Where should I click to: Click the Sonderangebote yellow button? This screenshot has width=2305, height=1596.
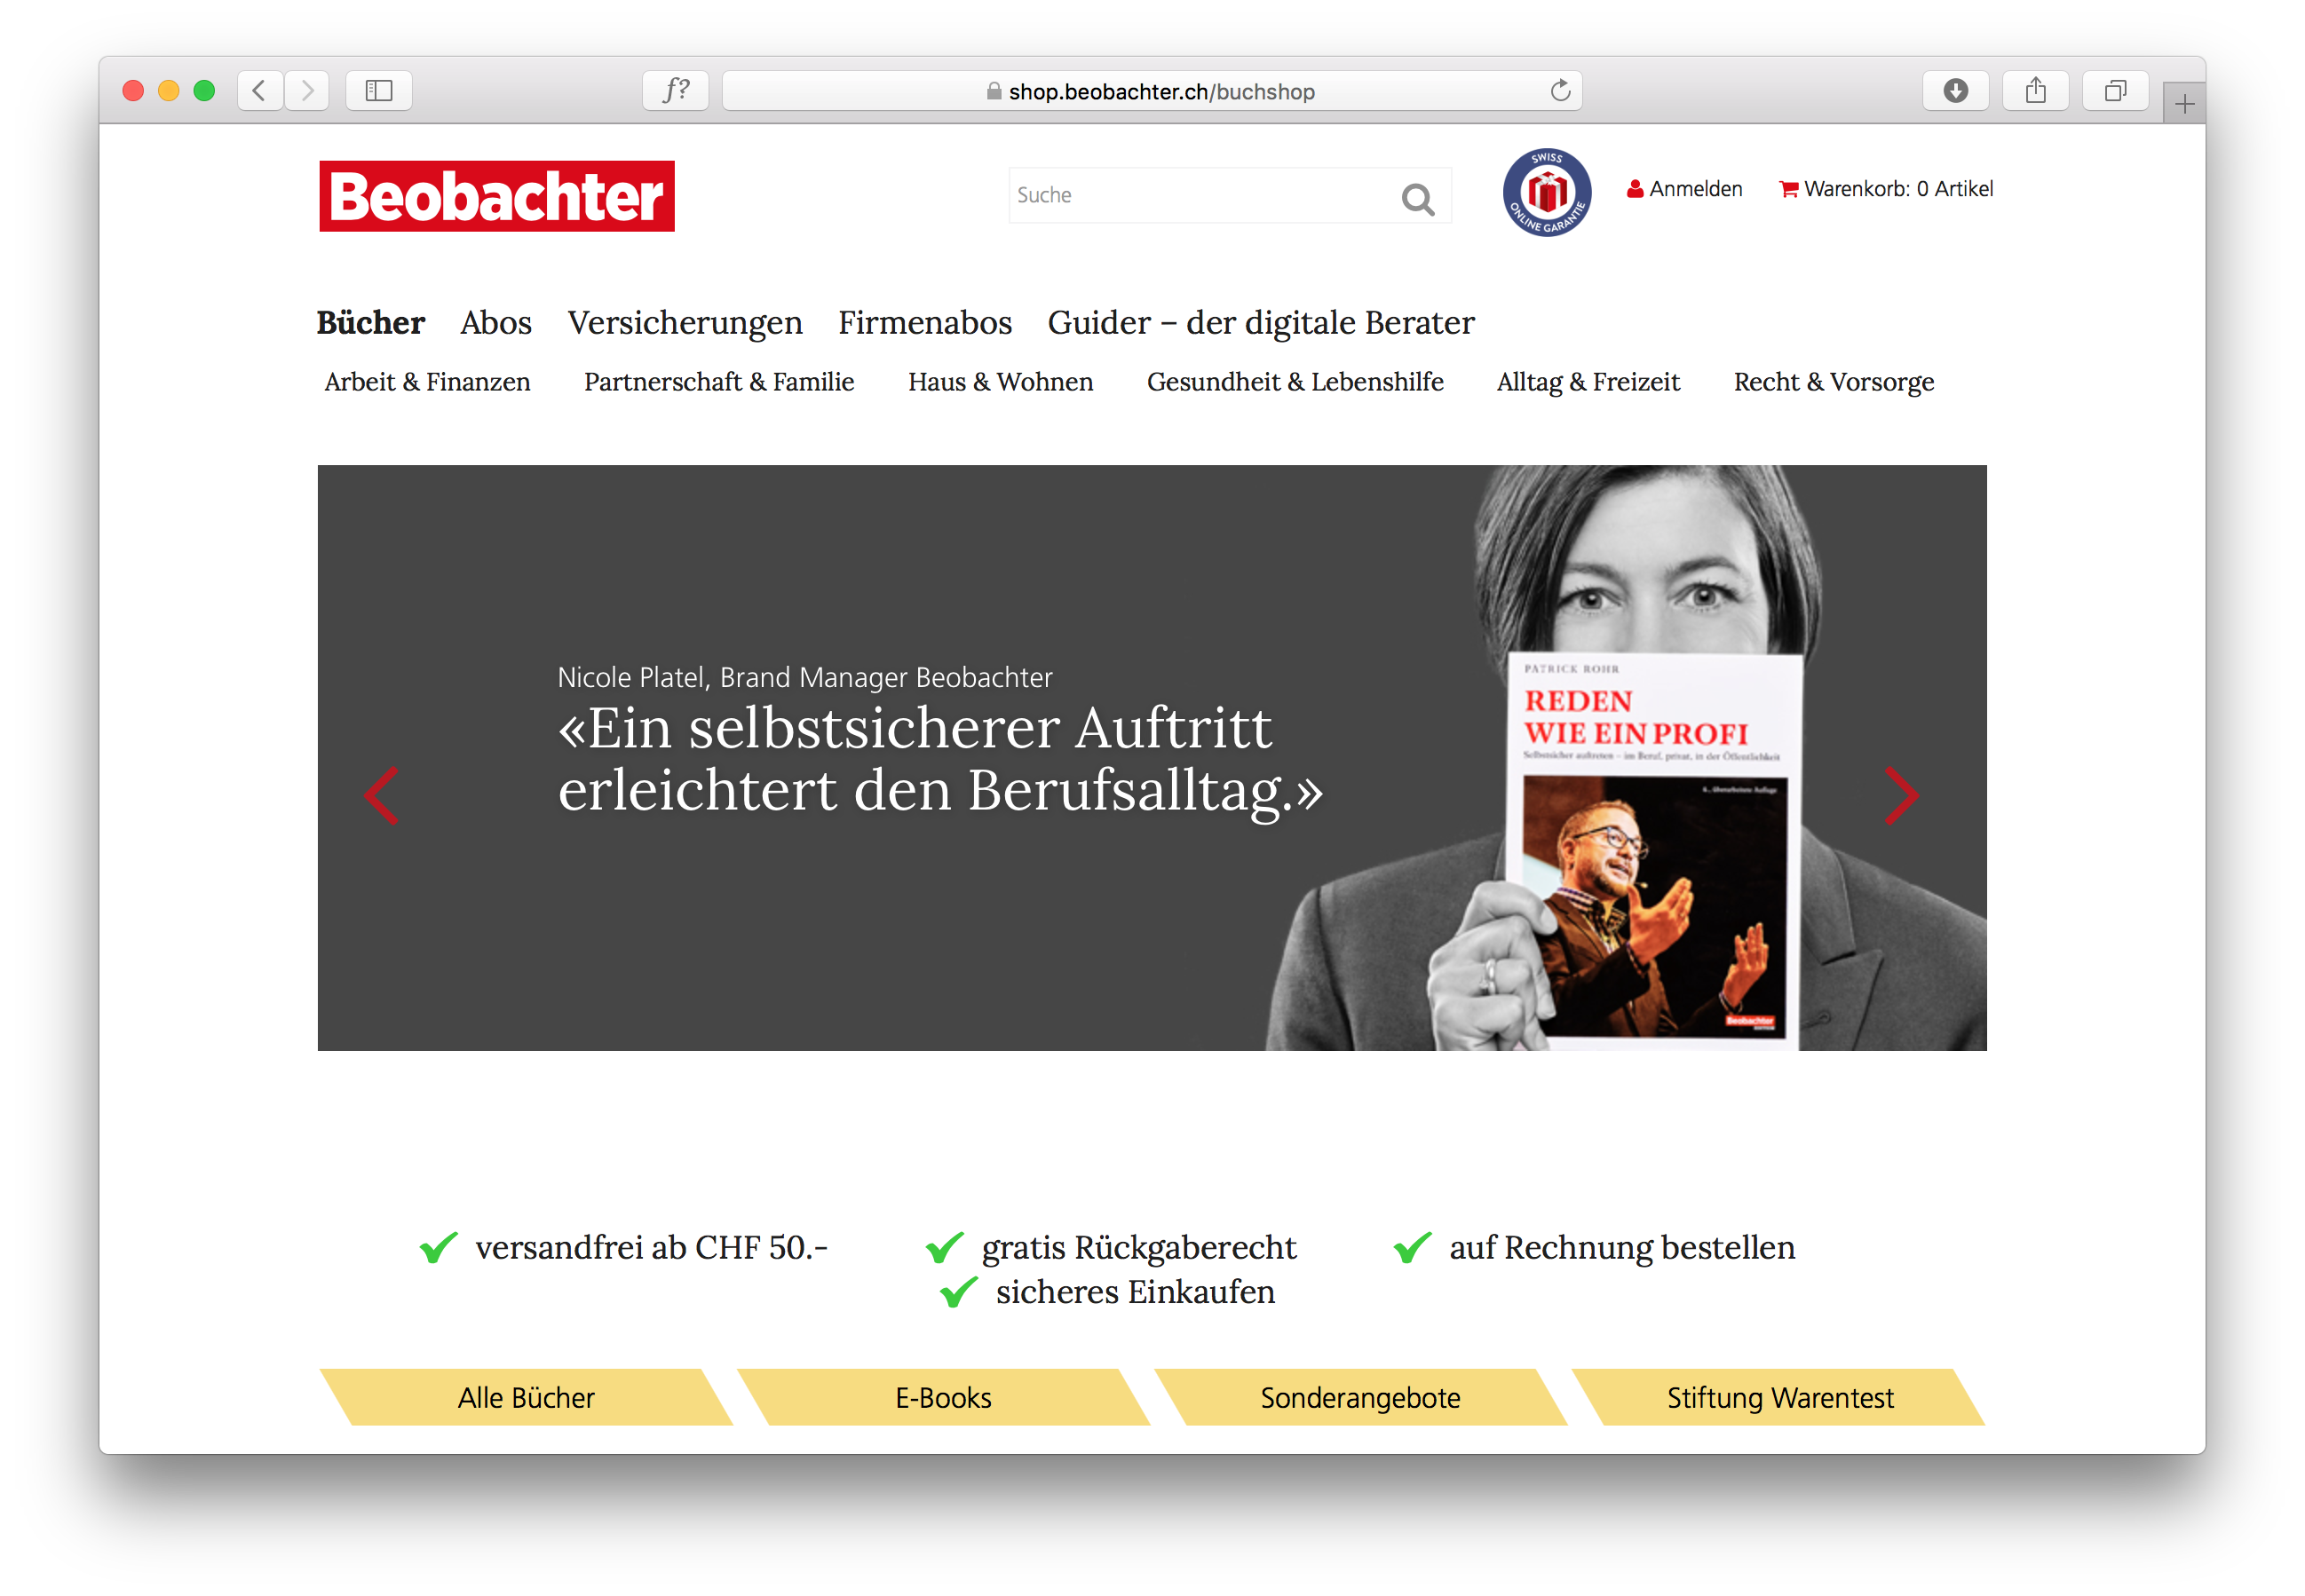[1360, 1397]
